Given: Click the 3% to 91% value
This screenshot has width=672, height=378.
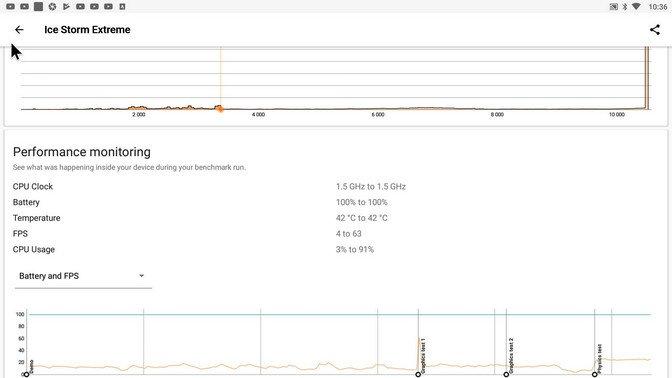Looking at the screenshot, I should [x=354, y=249].
